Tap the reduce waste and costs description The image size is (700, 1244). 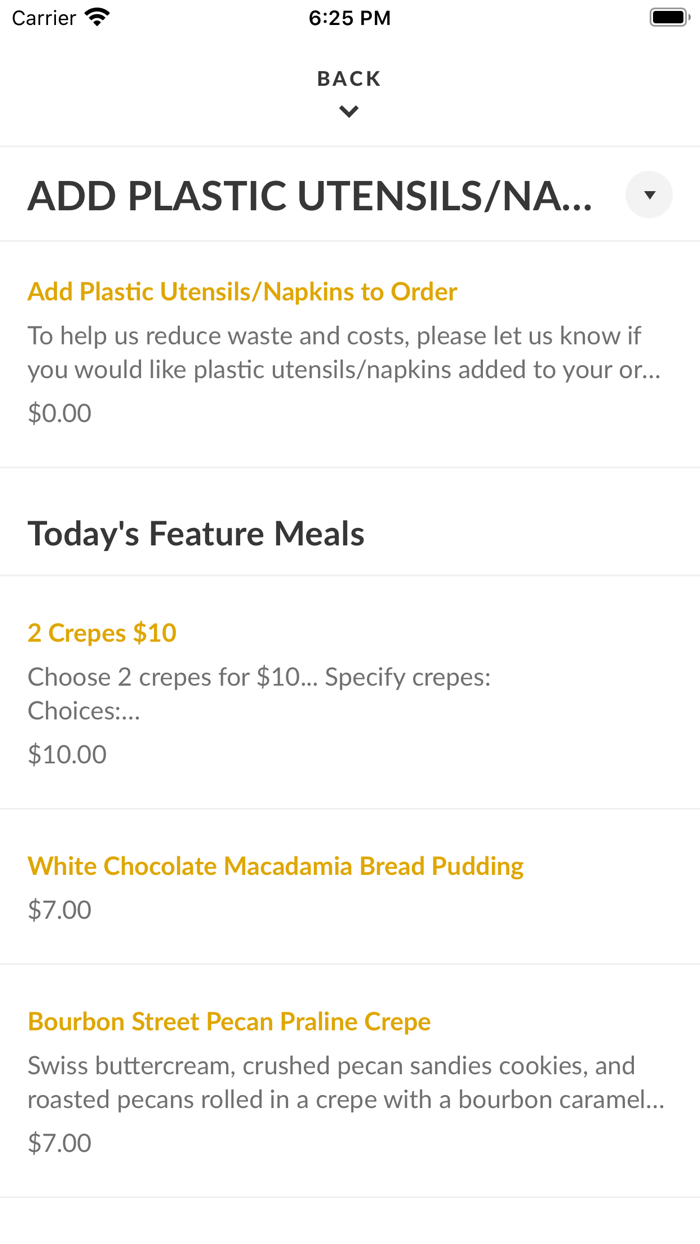[x=343, y=353]
